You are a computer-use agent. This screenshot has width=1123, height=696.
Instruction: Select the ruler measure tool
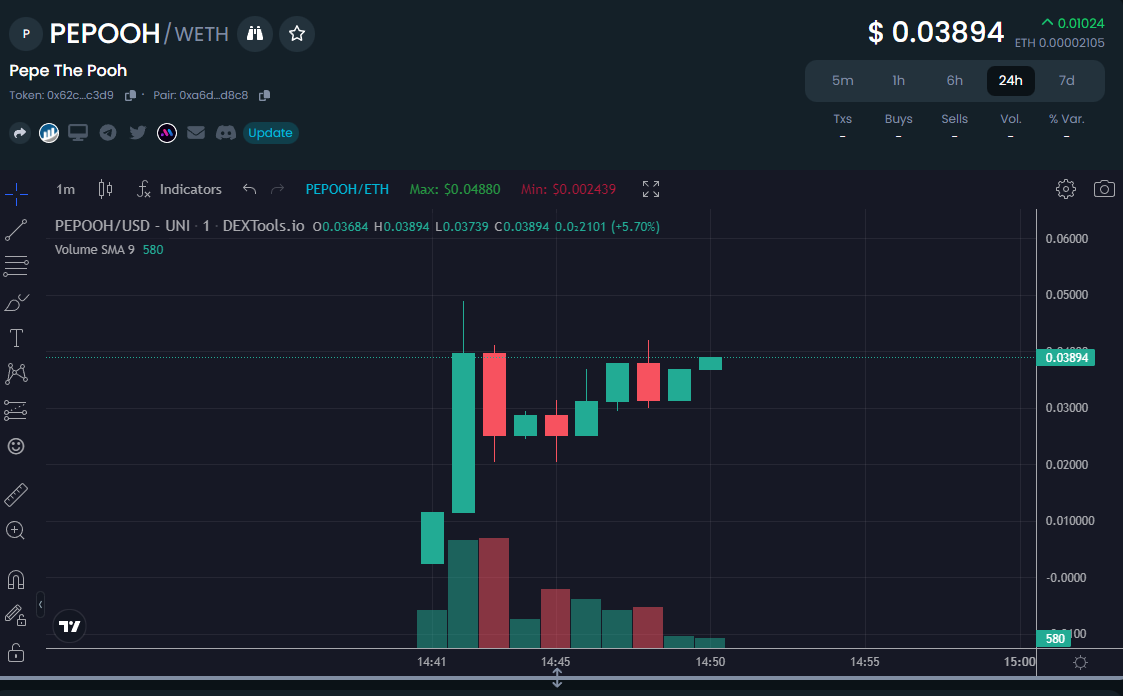[16, 494]
